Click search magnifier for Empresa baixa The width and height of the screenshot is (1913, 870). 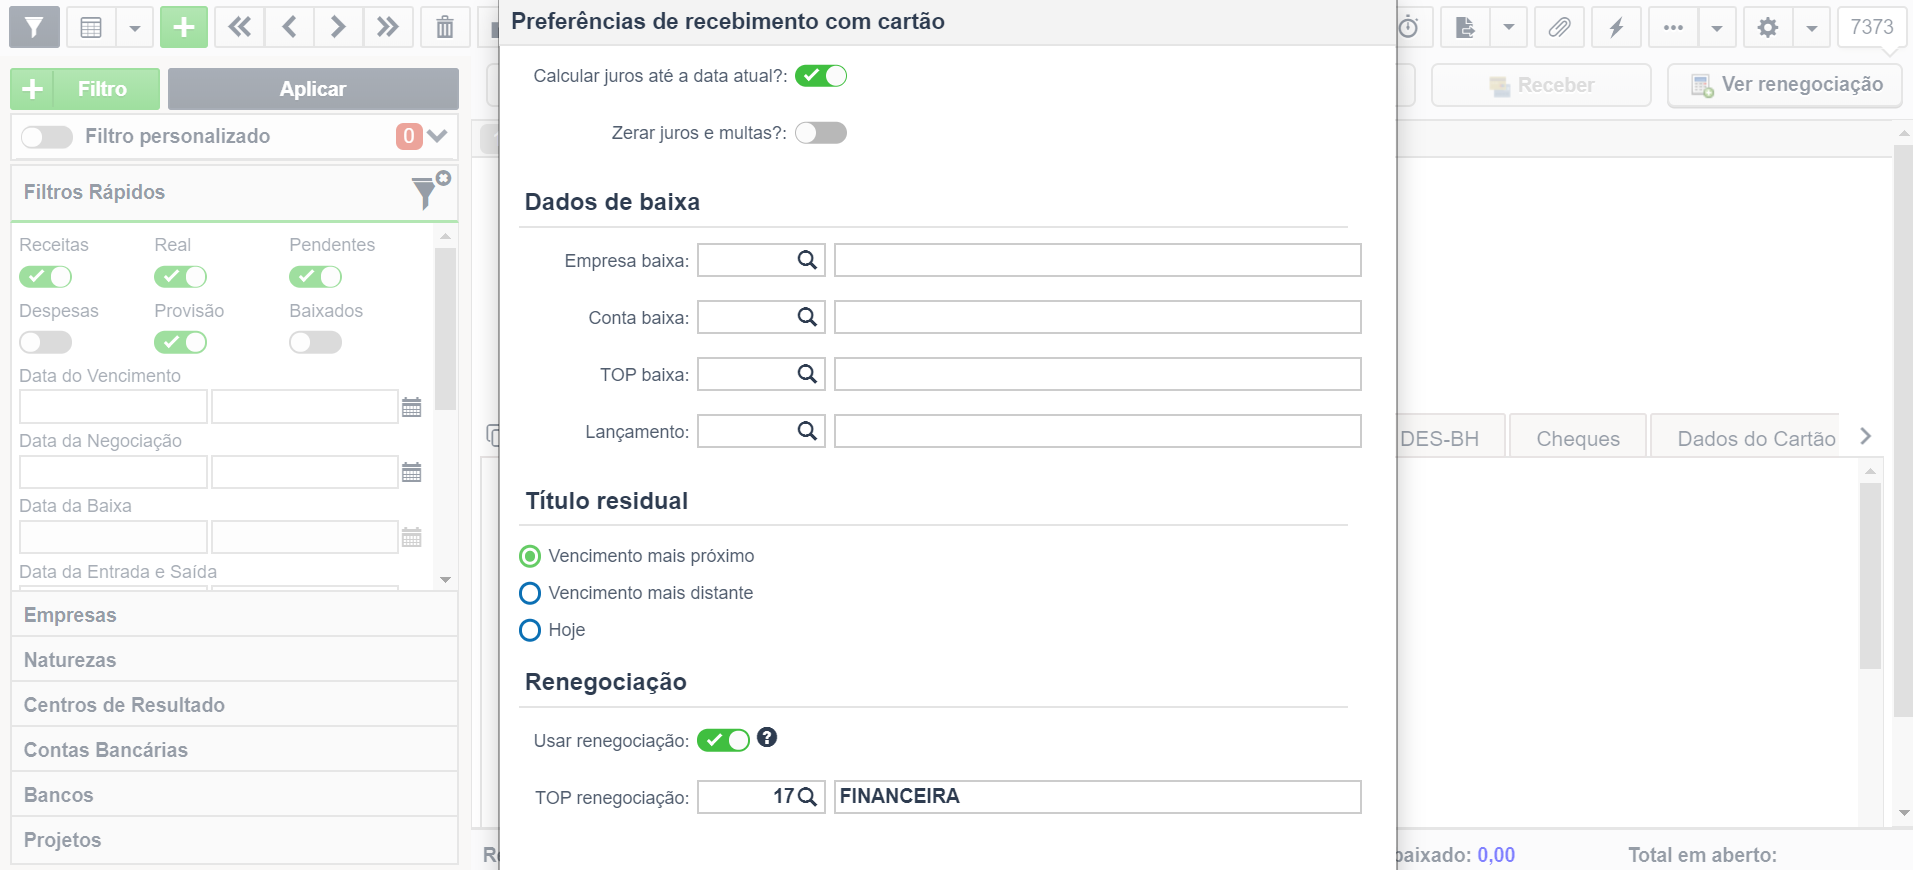tap(807, 260)
